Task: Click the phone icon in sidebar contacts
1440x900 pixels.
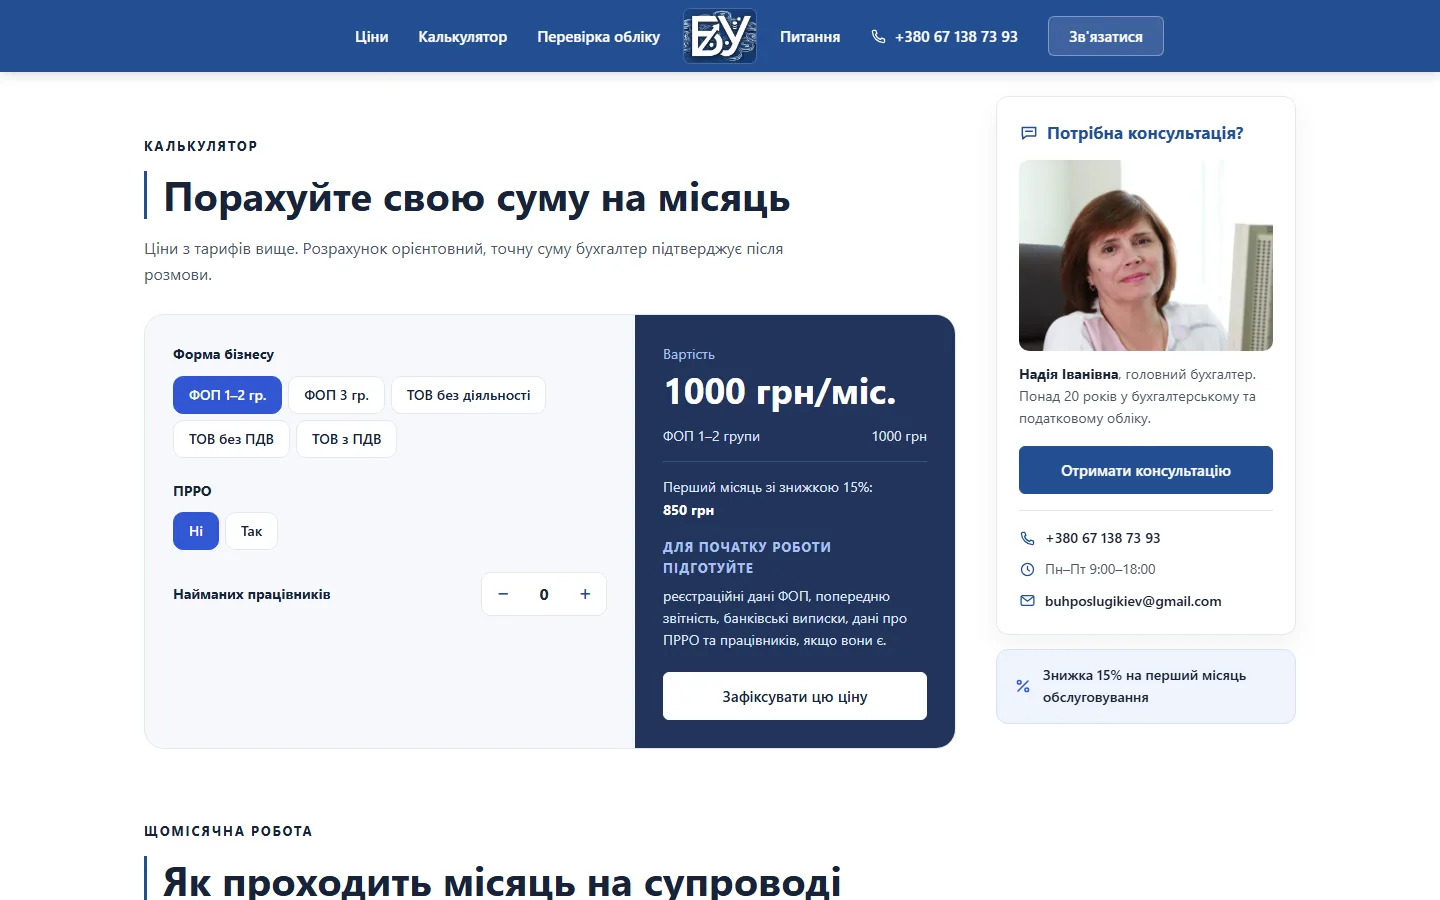Action: pos(1027,538)
